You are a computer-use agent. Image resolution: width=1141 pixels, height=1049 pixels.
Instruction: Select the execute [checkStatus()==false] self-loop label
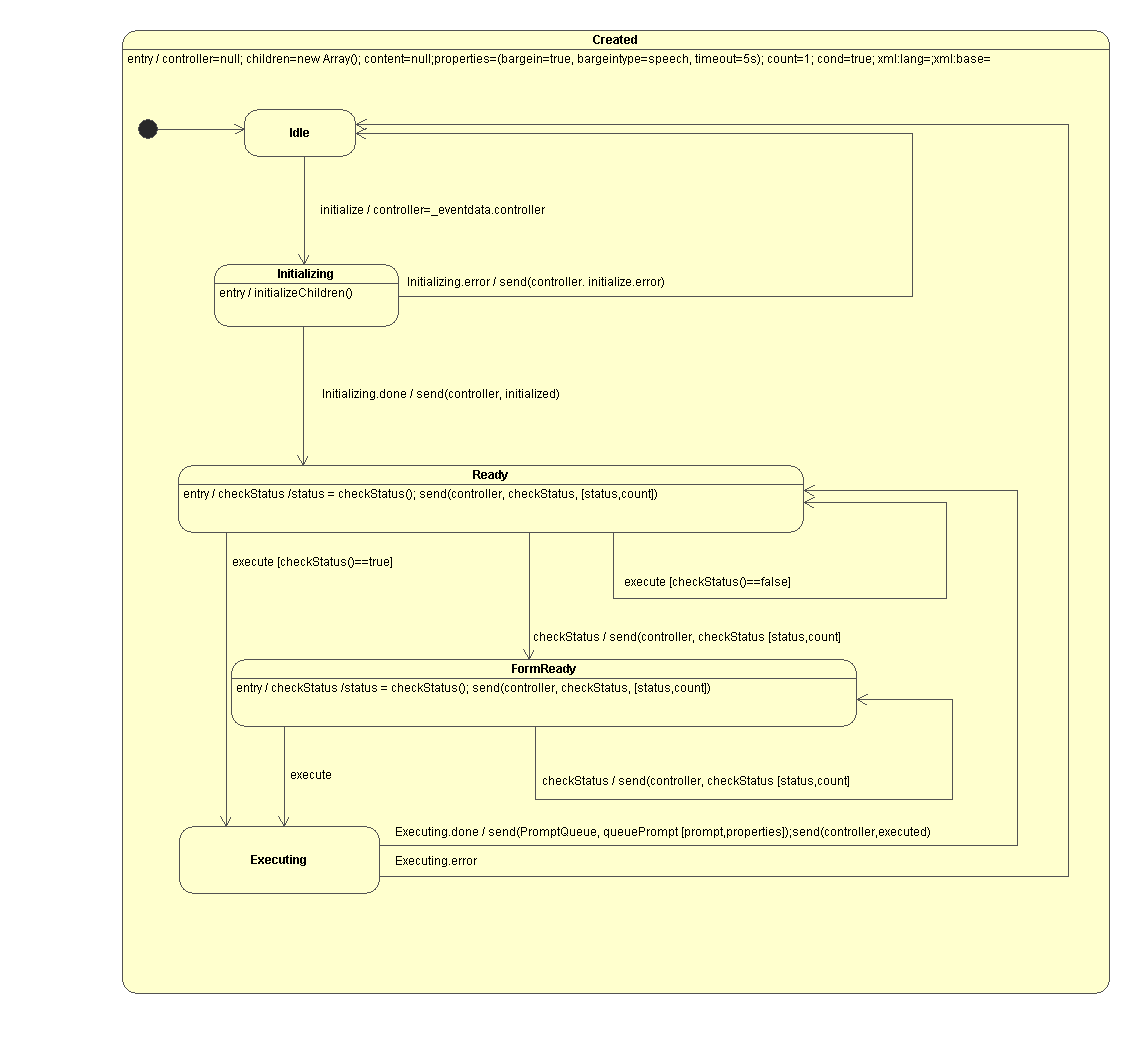(x=706, y=582)
